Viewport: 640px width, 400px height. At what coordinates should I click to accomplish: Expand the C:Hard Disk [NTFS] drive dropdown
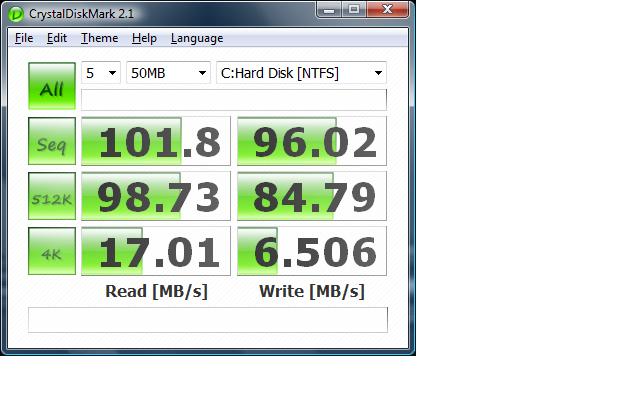[301, 73]
